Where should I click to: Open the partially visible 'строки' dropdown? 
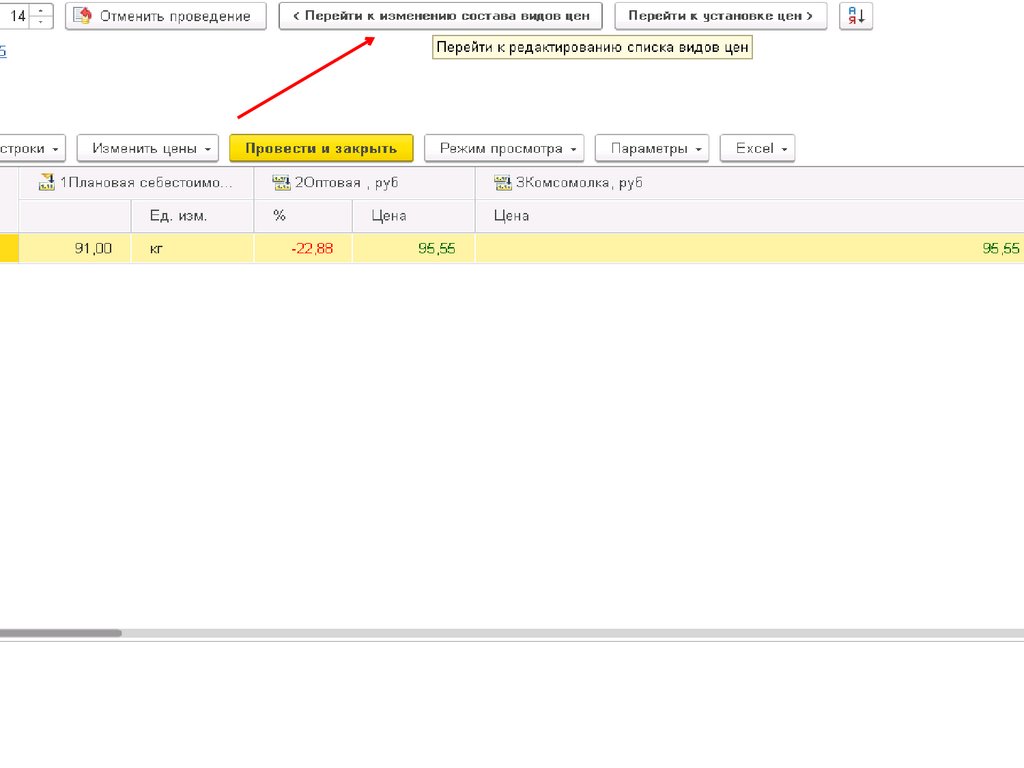pyautogui.click(x=32, y=148)
